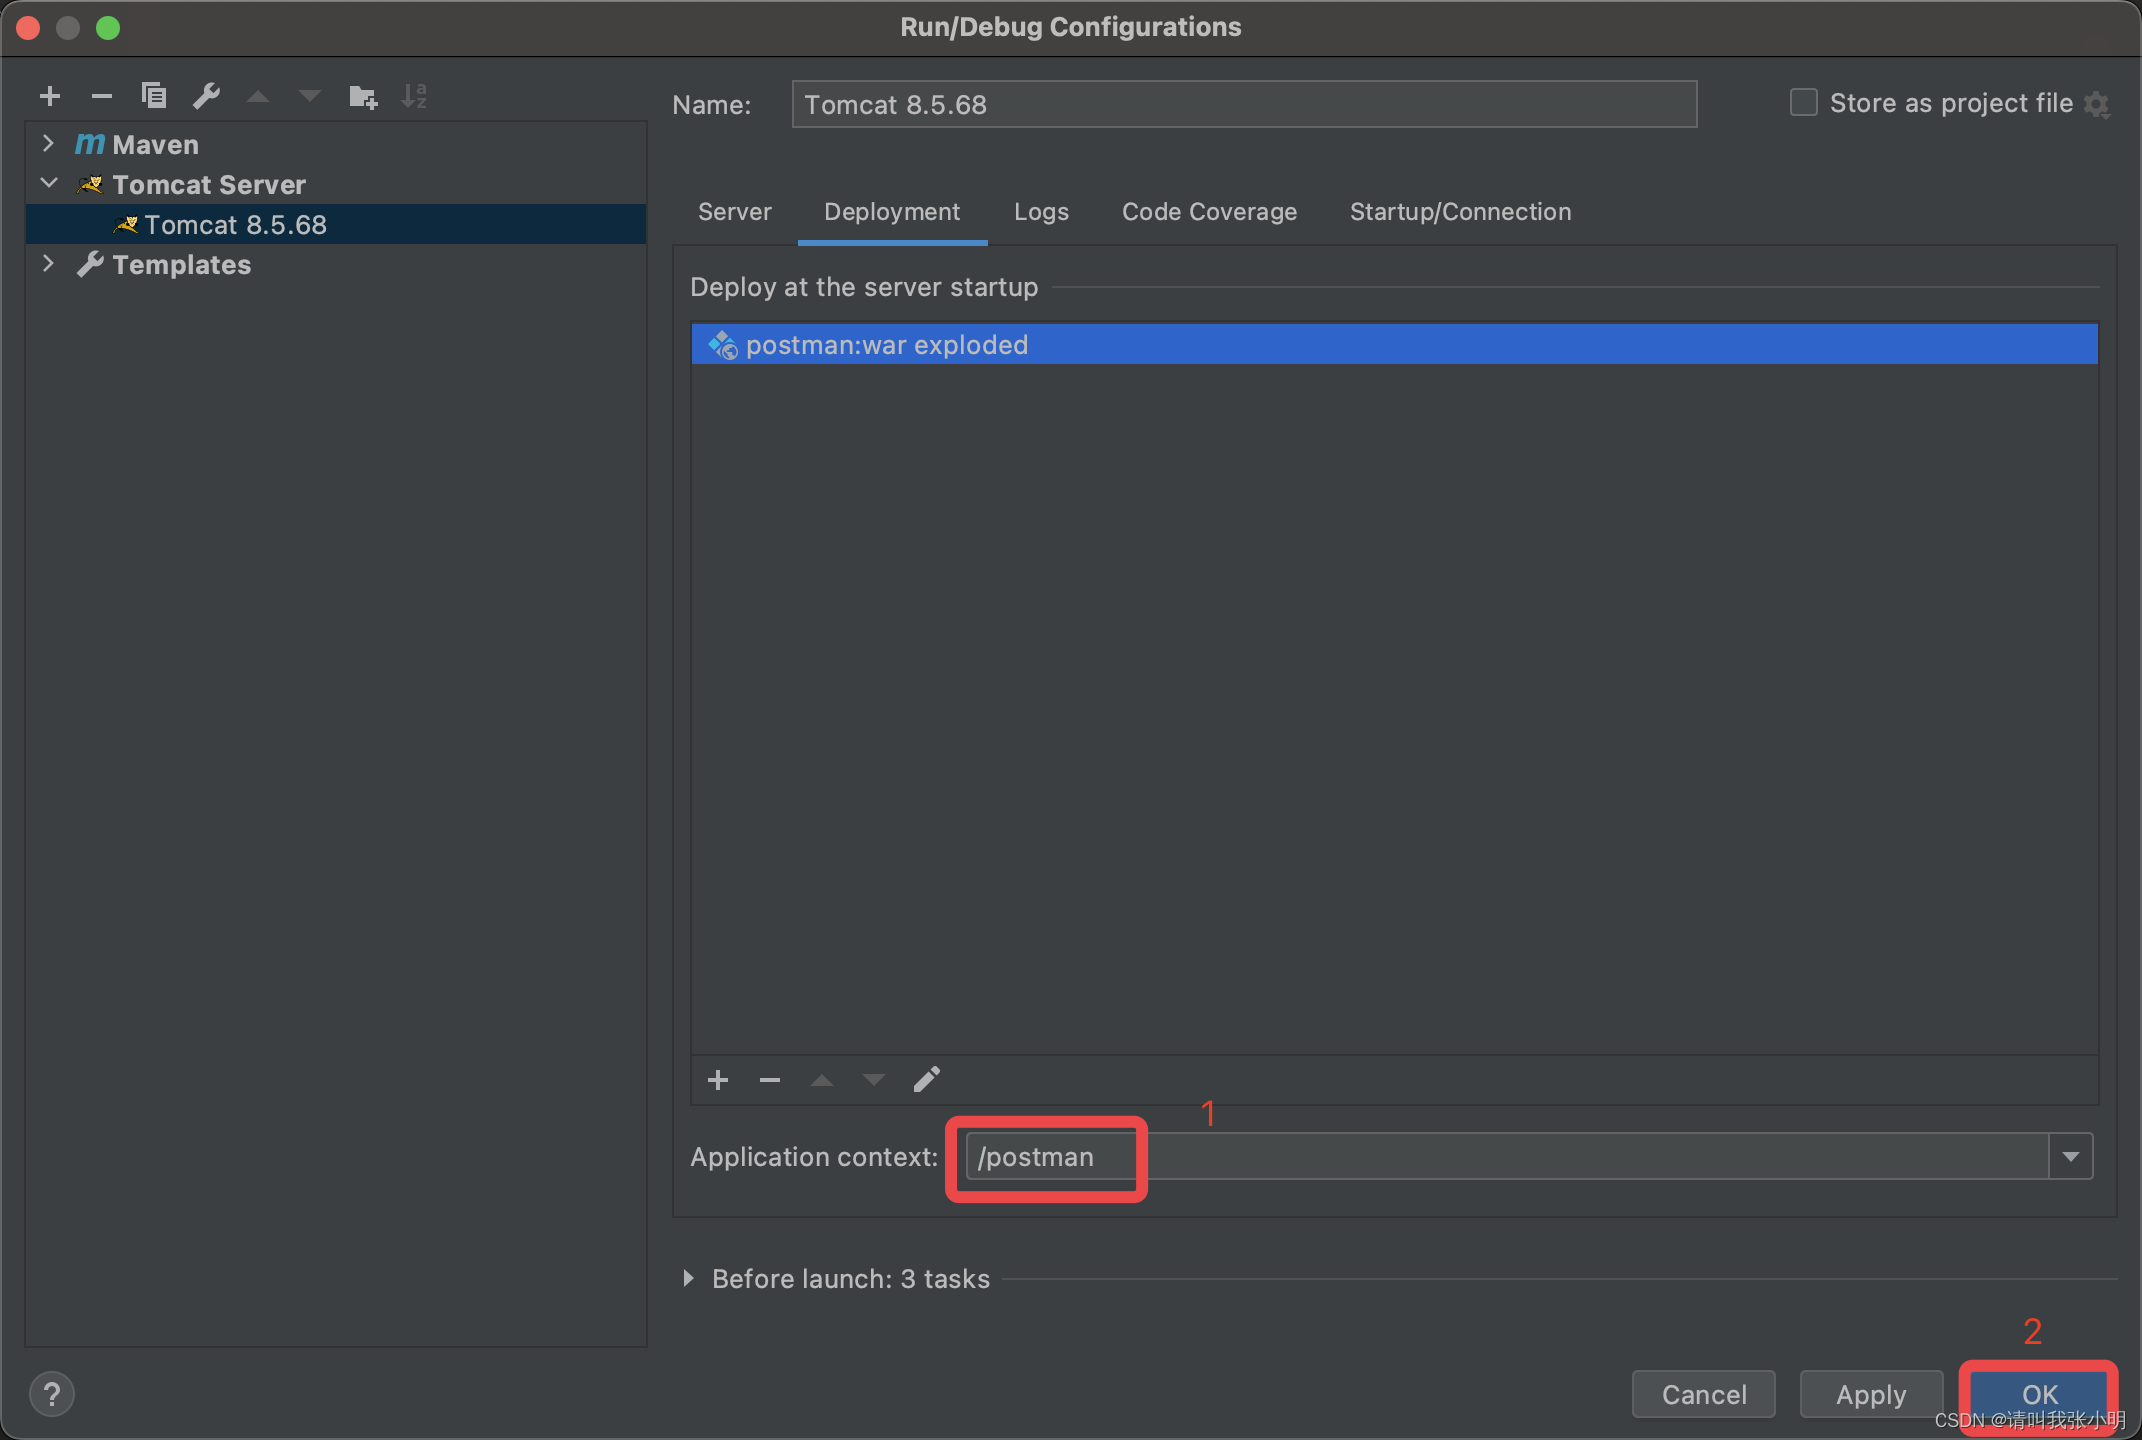Click the create new folder icon
The image size is (2142, 1440).
pyautogui.click(x=362, y=97)
